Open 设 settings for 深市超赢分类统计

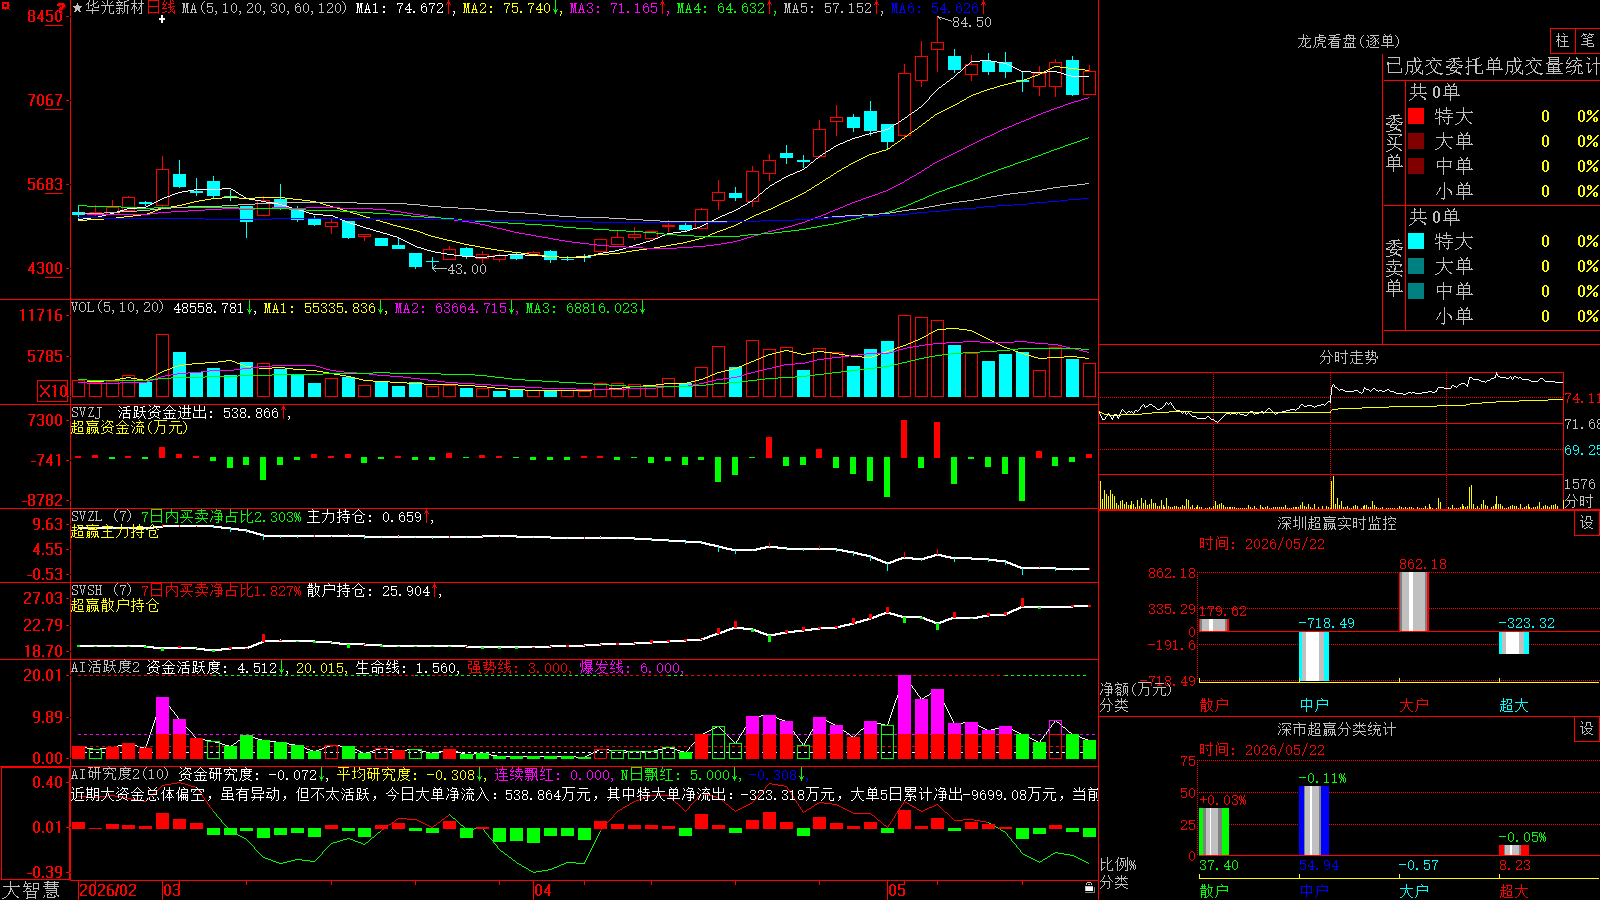click(x=1587, y=729)
